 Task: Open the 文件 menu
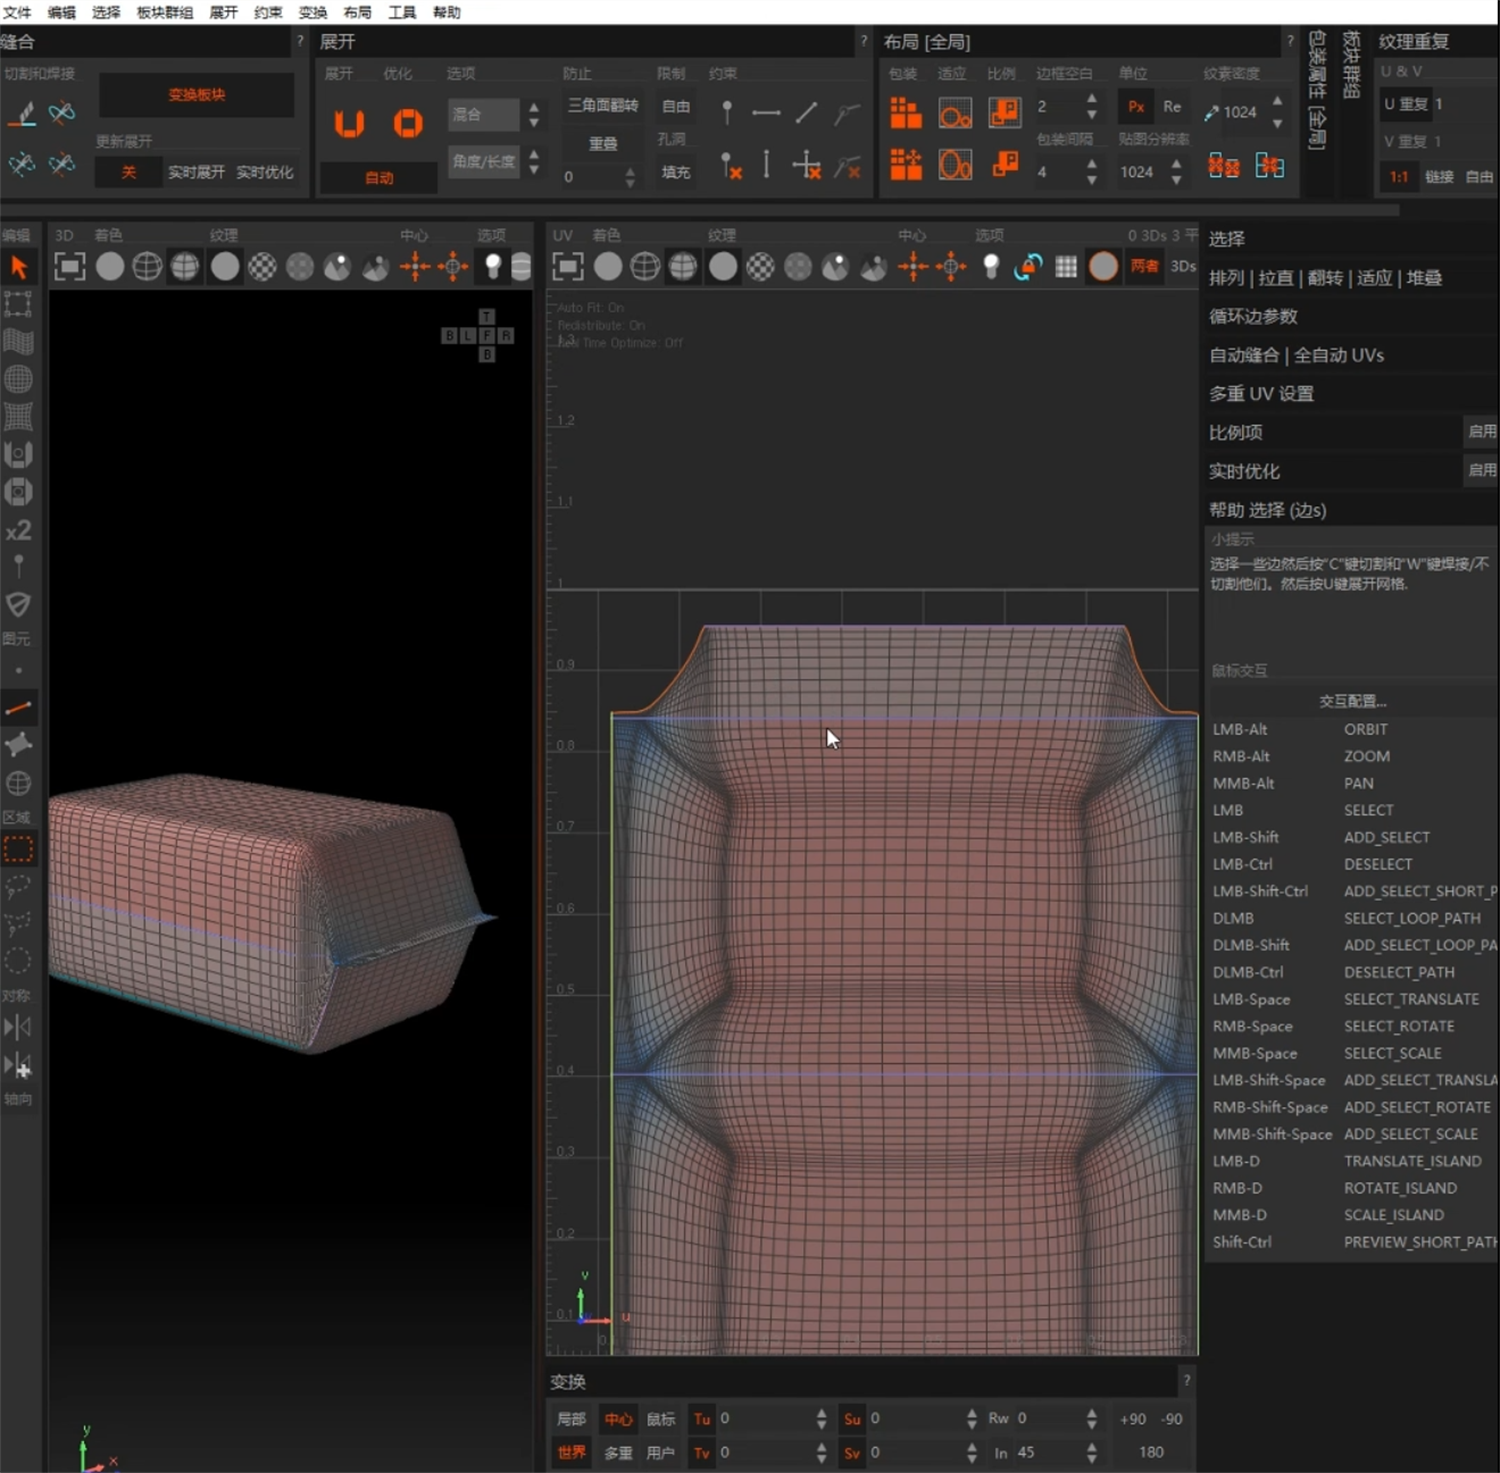[x=17, y=12]
